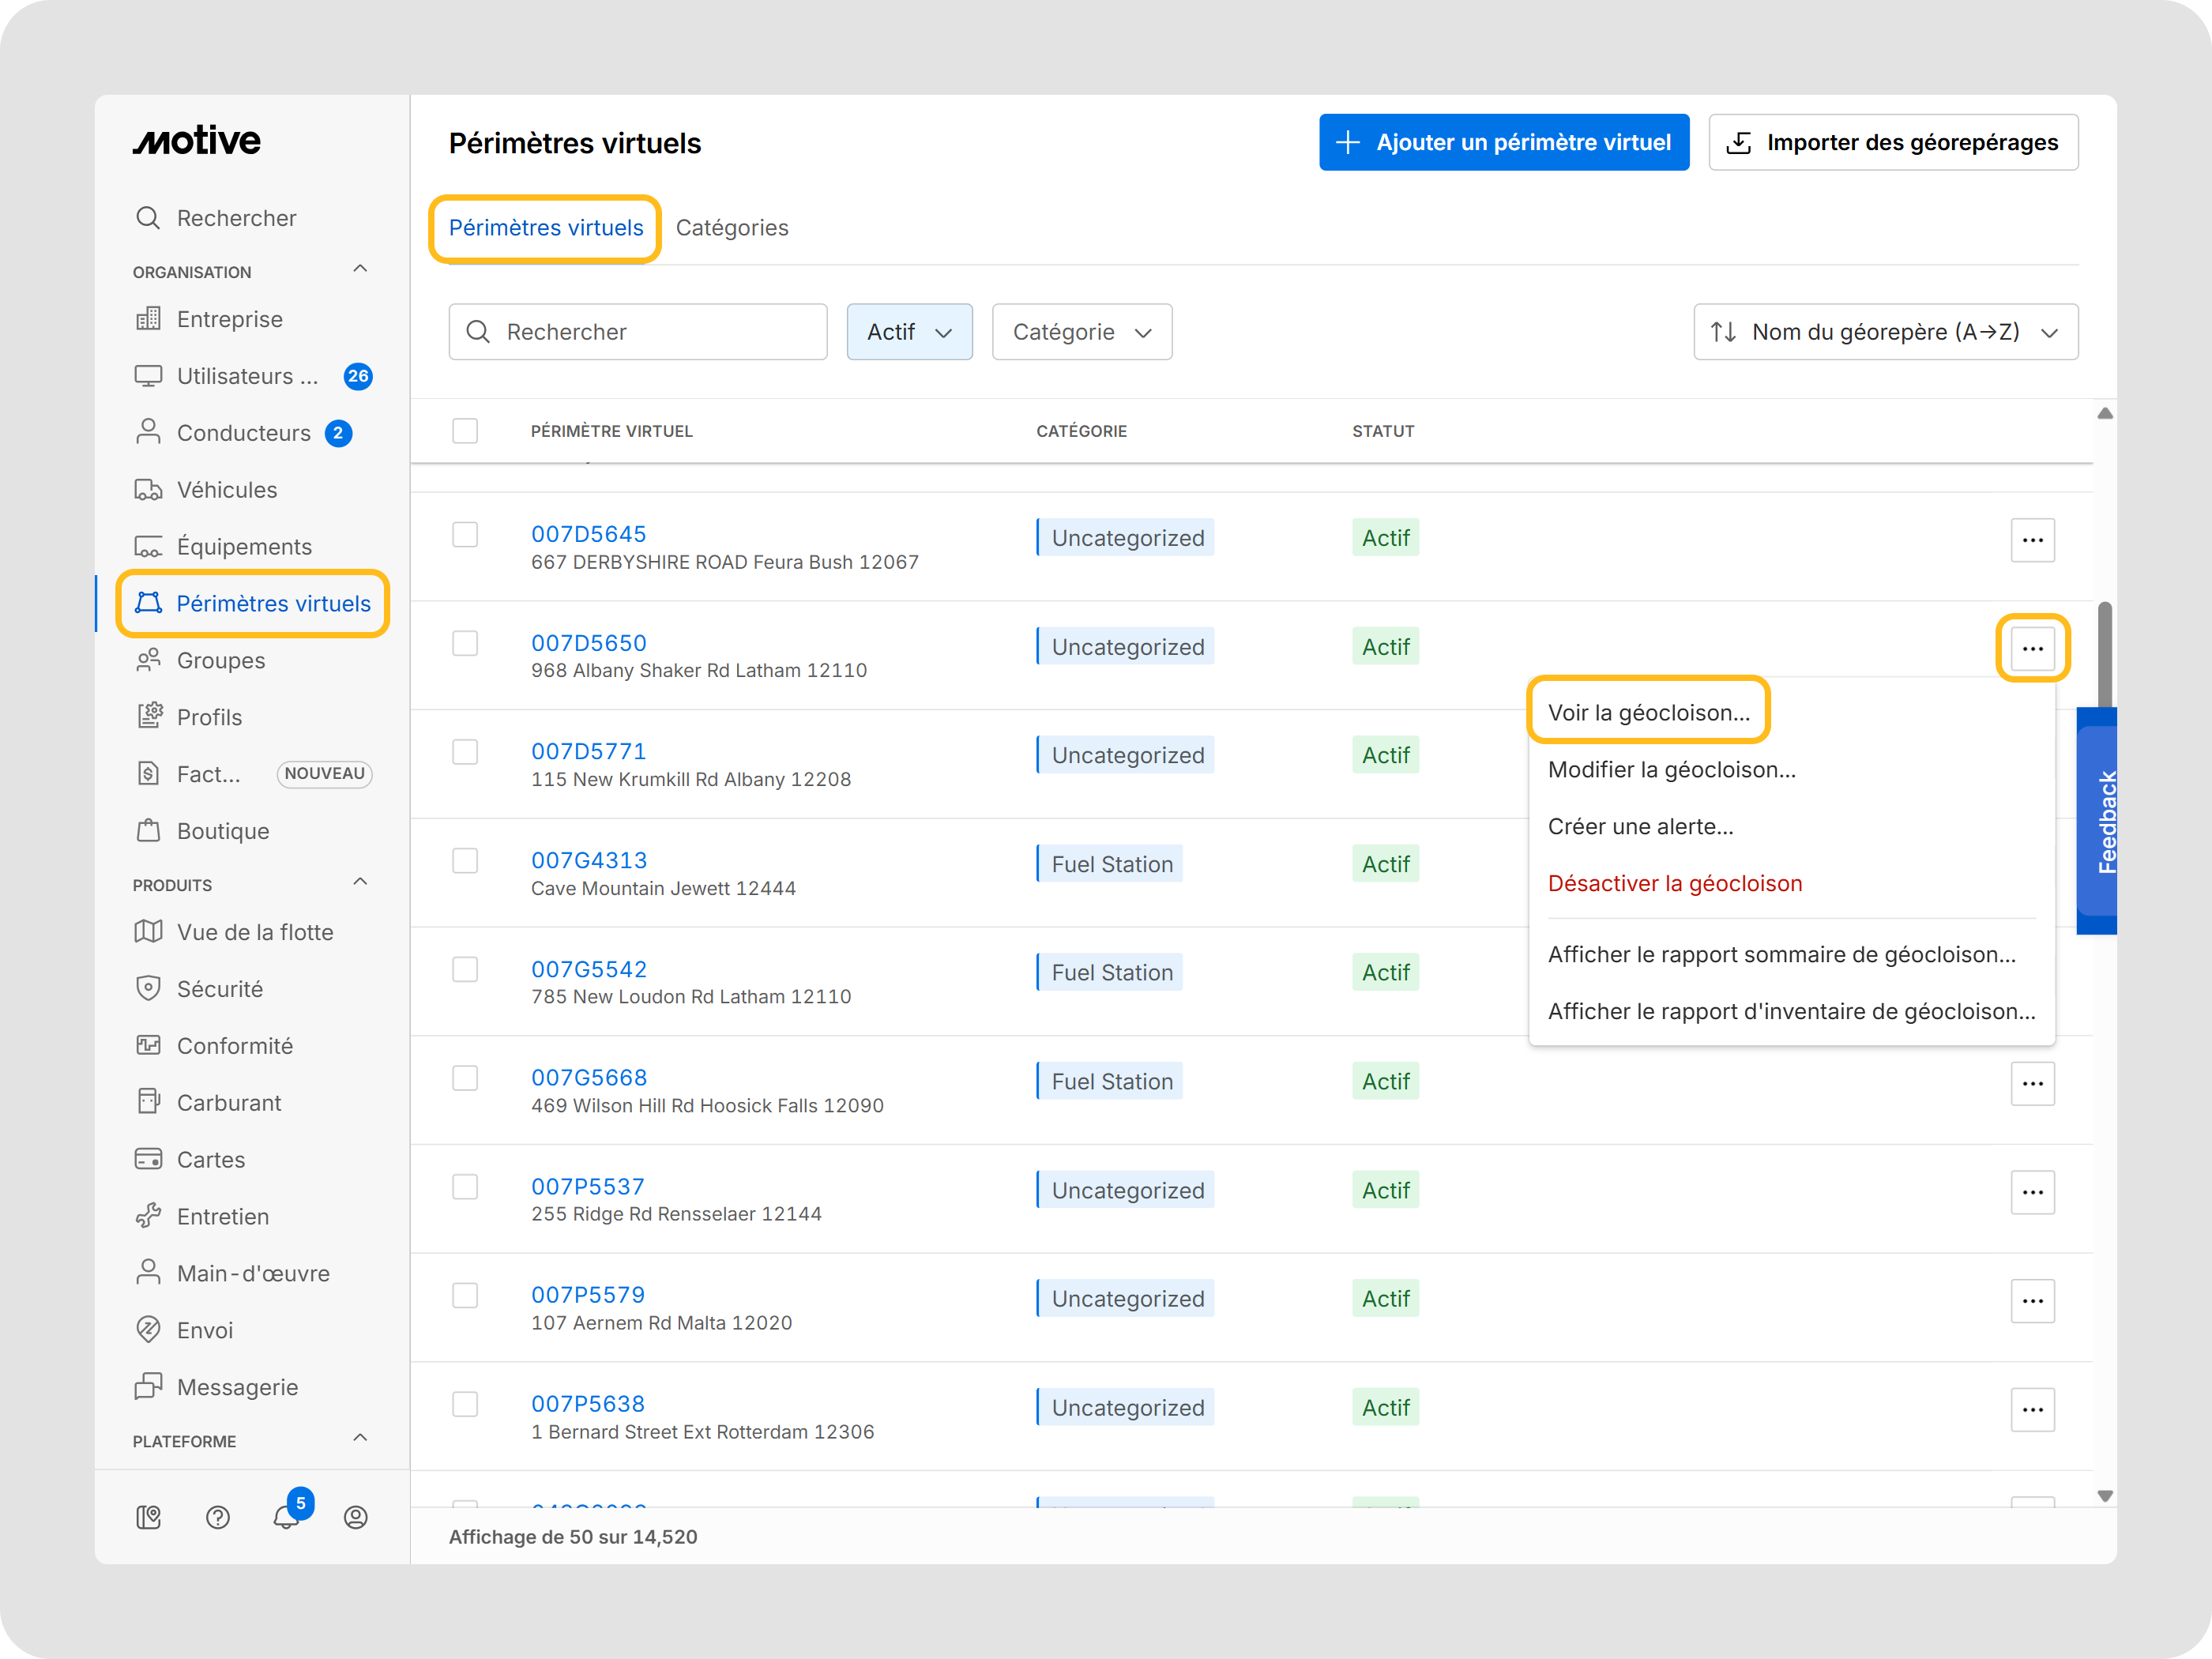The height and width of the screenshot is (1659, 2212).
Task: Switch to the Catégories tab
Action: tap(731, 228)
